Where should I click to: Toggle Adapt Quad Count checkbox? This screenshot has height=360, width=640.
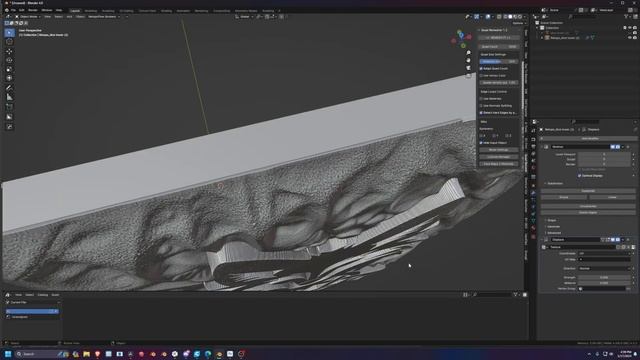[481, 69]
